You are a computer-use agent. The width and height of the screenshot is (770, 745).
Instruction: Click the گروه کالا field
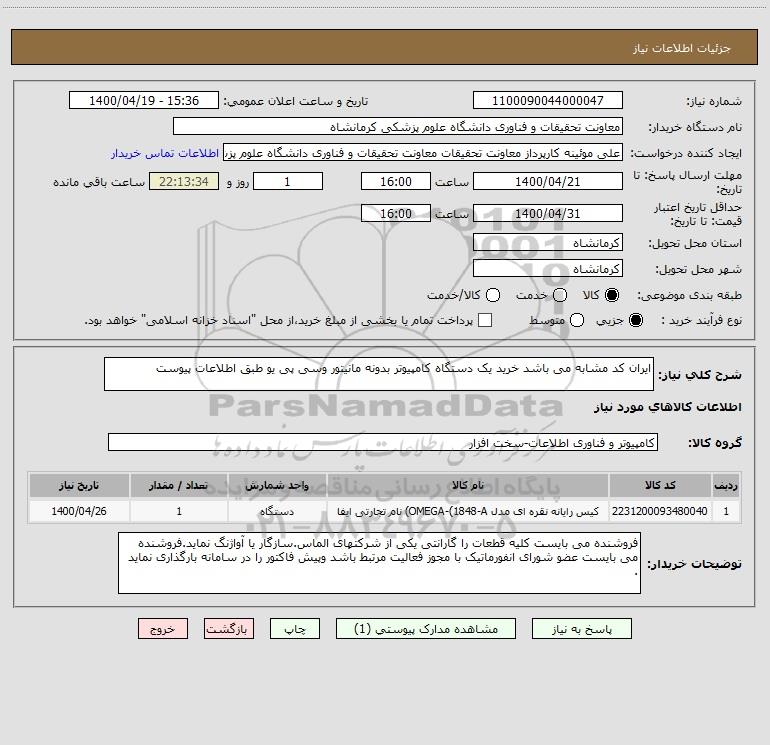point(383,442)
